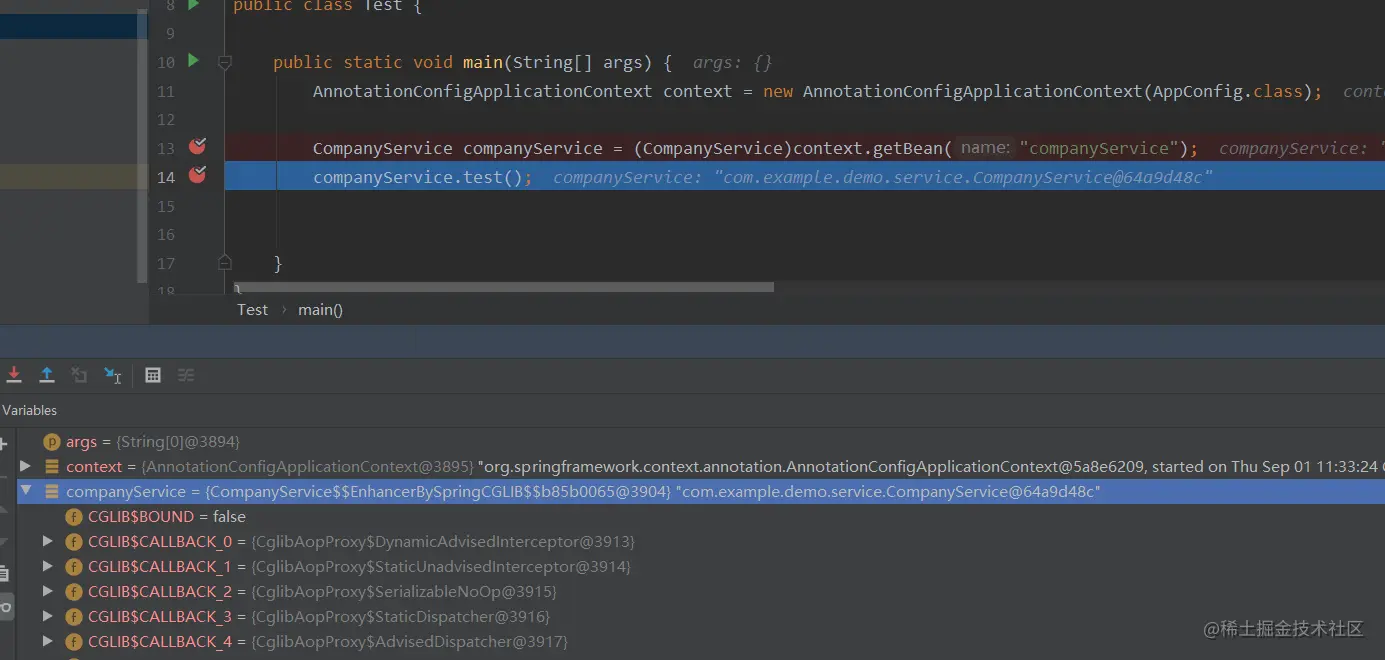Click the Variables panel title
This screenshot has height=660, width=1385.
[x=29, y=410]
